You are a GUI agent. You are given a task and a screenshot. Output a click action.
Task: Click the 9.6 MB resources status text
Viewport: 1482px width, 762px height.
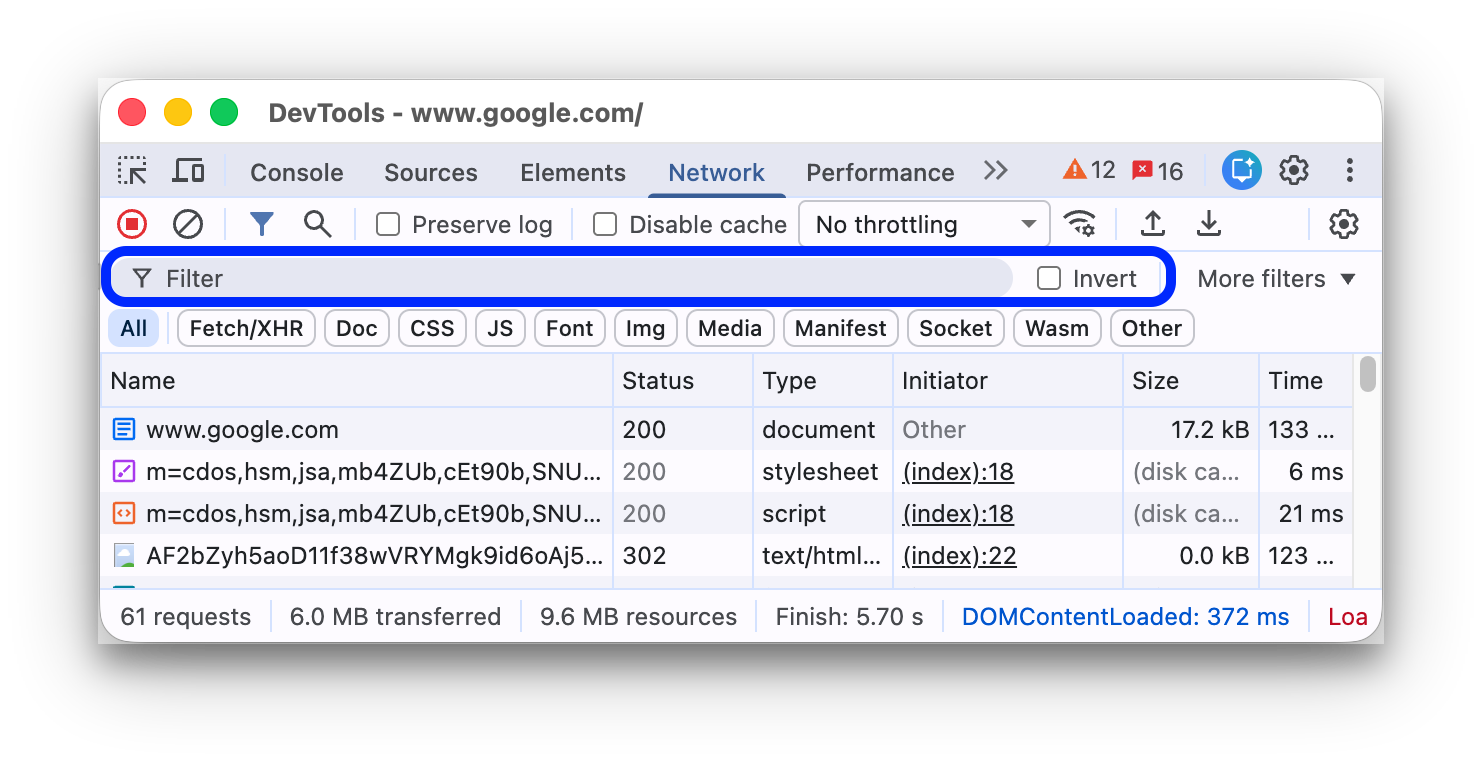pos(638,617)
